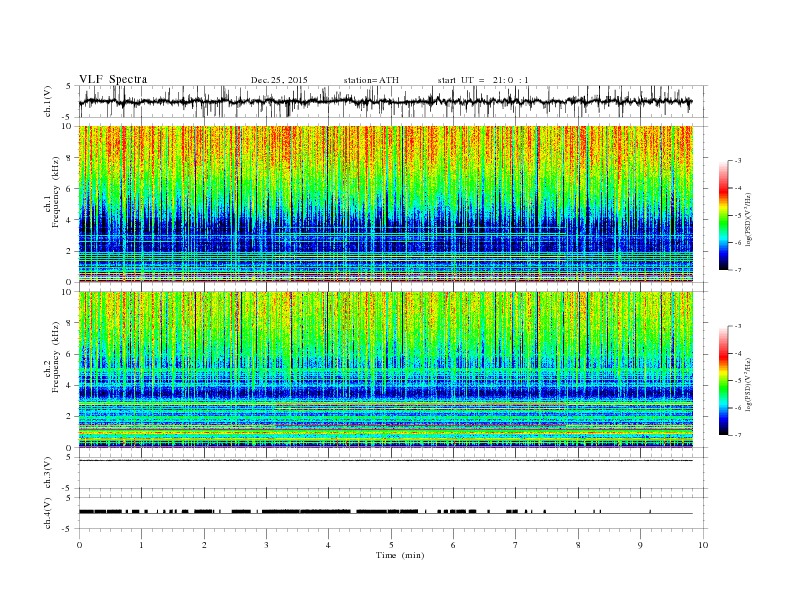
Task: Click inside the ch.1 spectrogram panel
Action: click(x=386, y=204)
